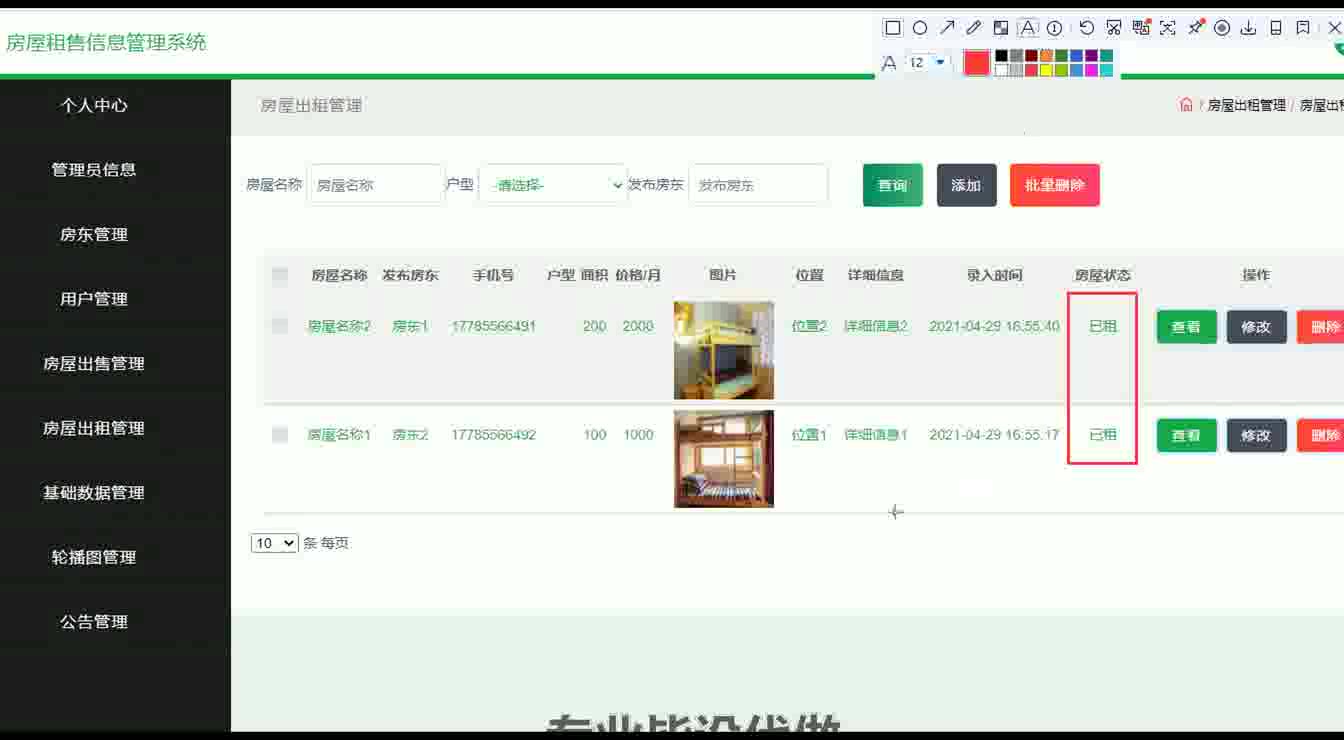
Task: Pick the purple color swatch
Action: 1091,55
